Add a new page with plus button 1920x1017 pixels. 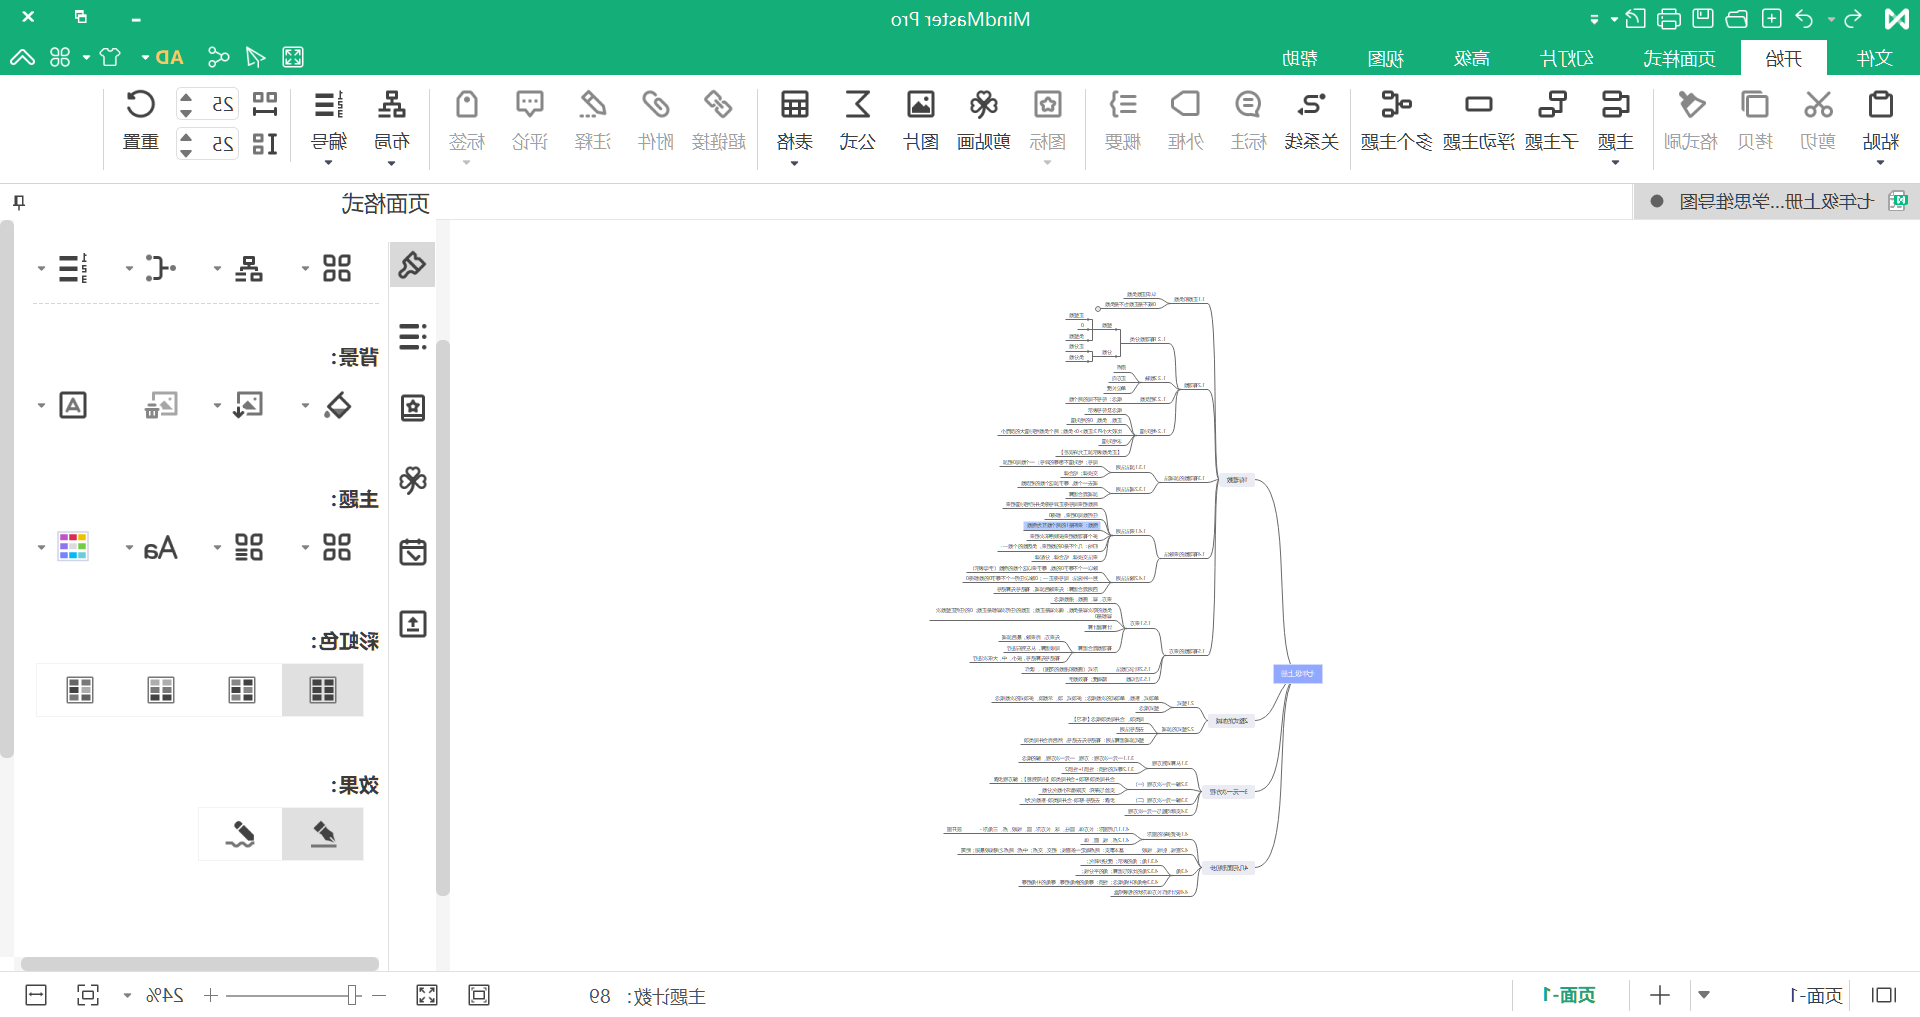(x=1660, y=995)
